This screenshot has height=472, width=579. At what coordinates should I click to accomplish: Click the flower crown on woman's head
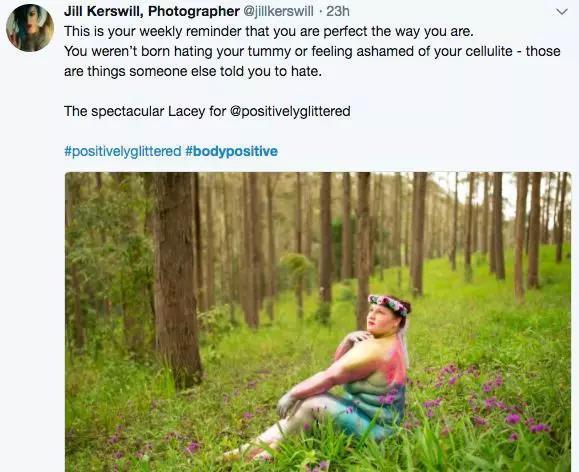(388, 305)
